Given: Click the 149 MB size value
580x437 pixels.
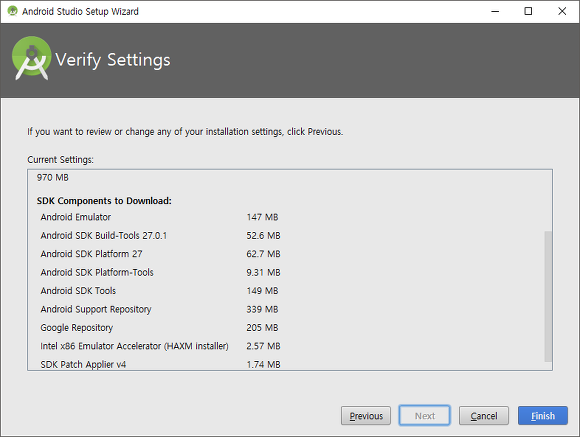Looking at the screenshot, I should point(262,291).
